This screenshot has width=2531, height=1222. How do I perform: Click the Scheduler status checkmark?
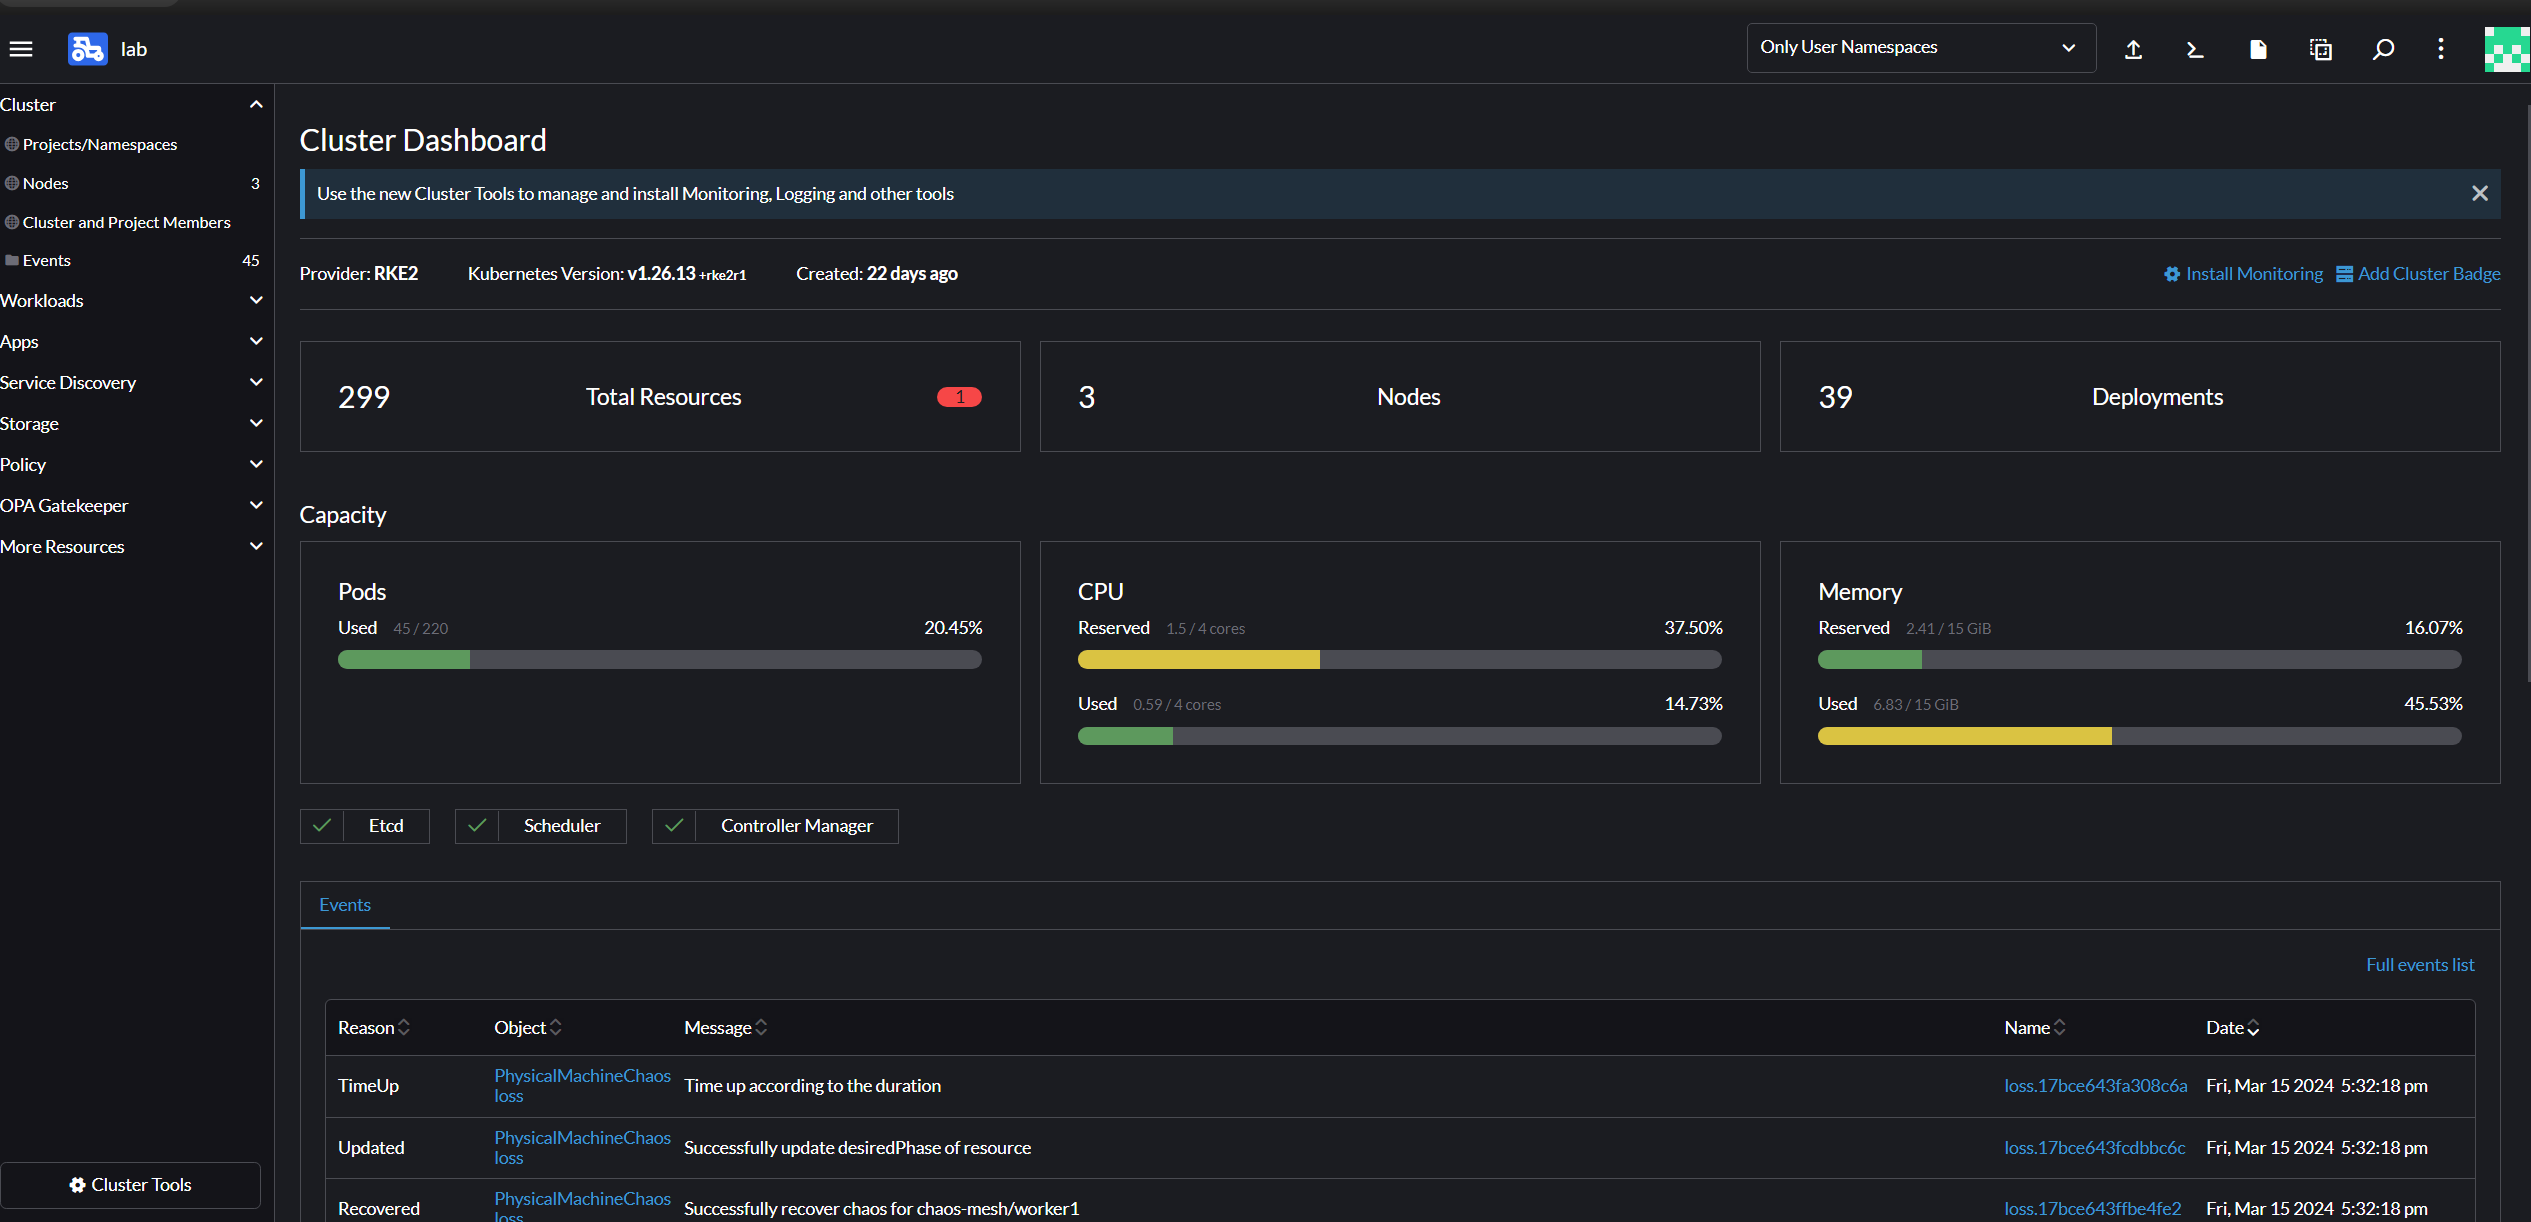pos(477,826)
